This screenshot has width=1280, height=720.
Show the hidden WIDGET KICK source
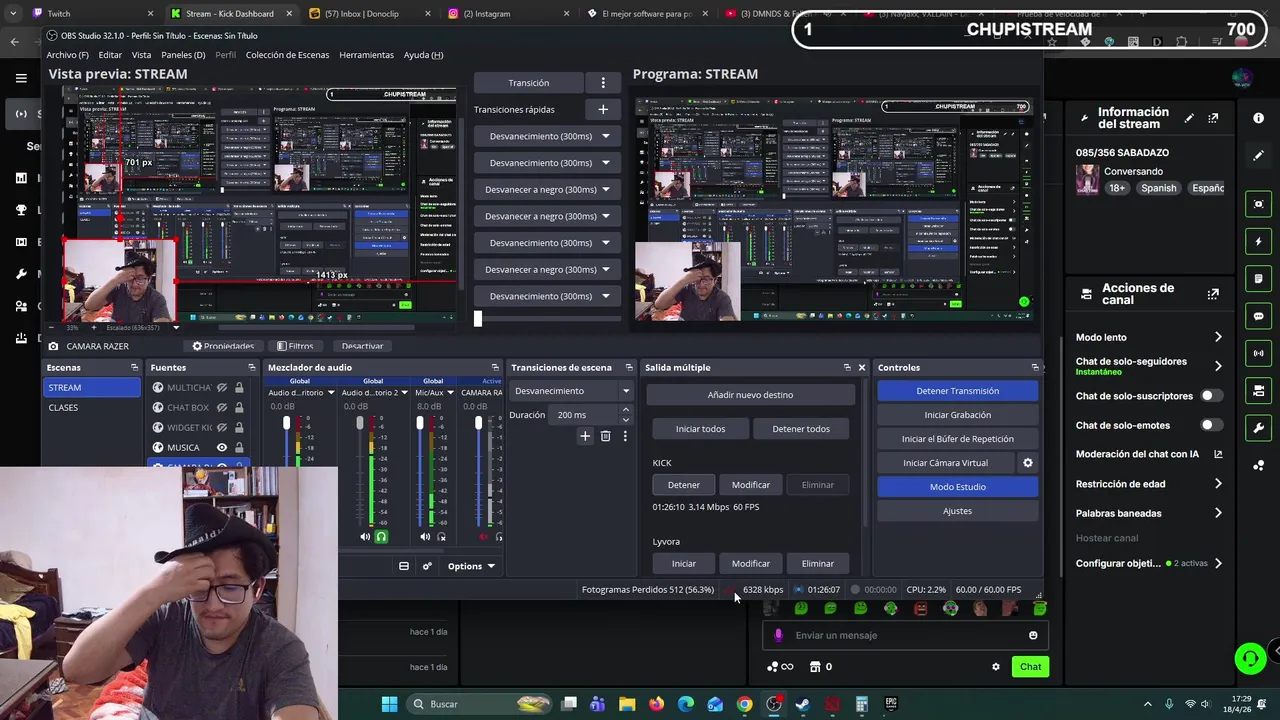coord(222,428)
